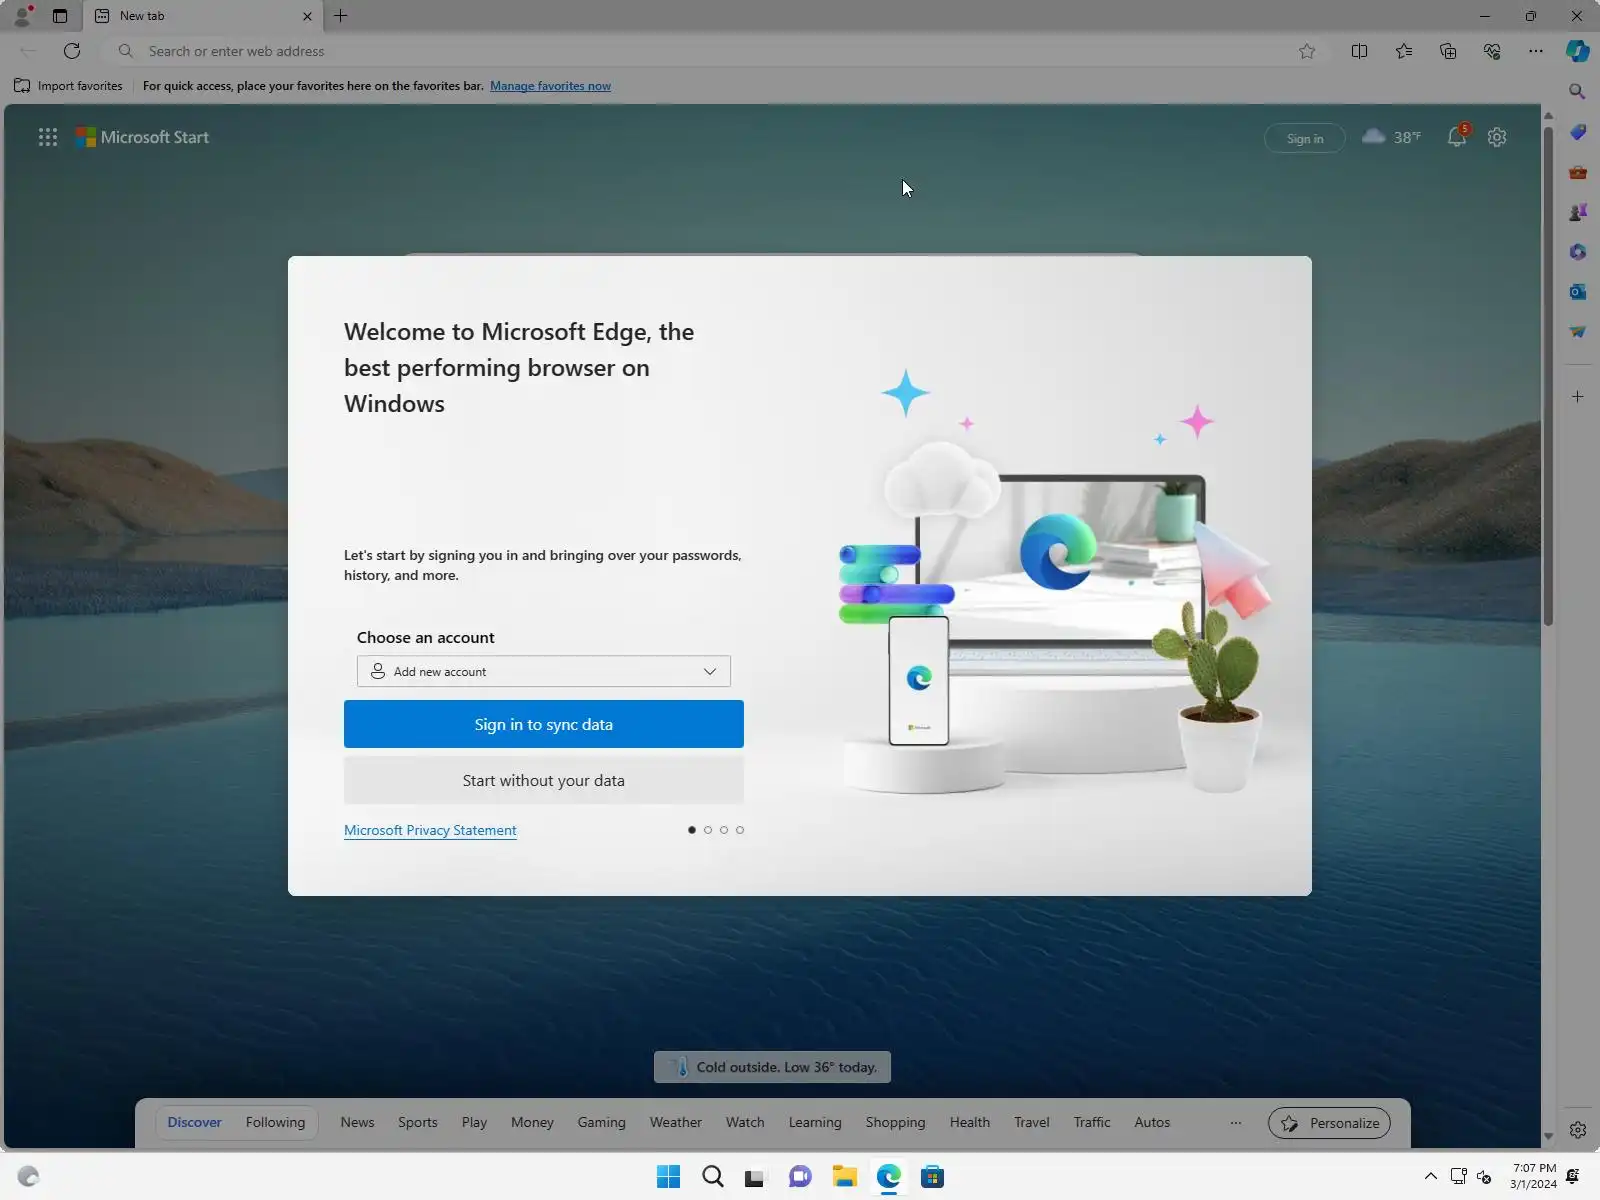Open Games sidebar icon
1600x1200 pixels.
1578,212
